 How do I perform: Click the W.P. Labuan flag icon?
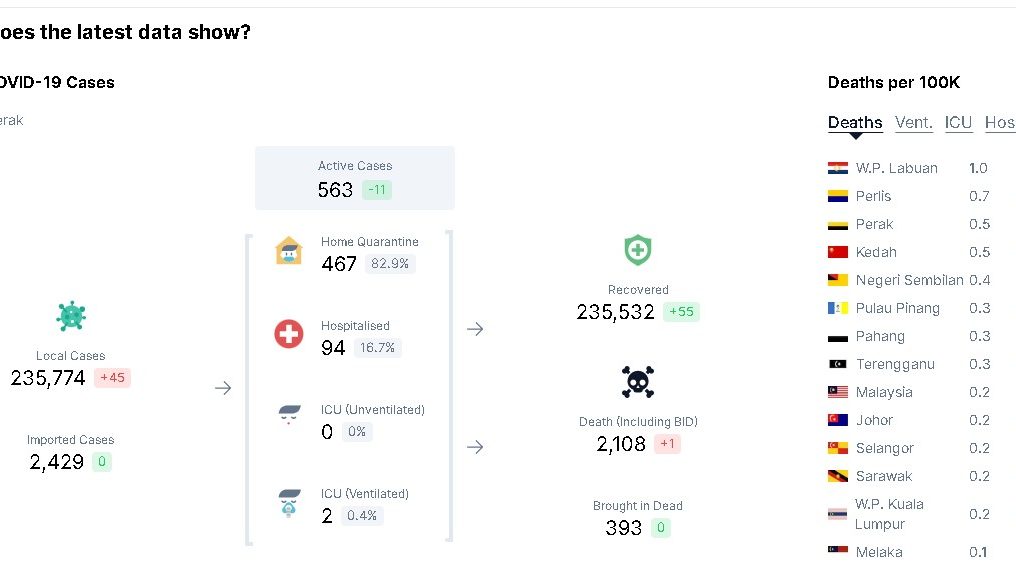[838, 168]
